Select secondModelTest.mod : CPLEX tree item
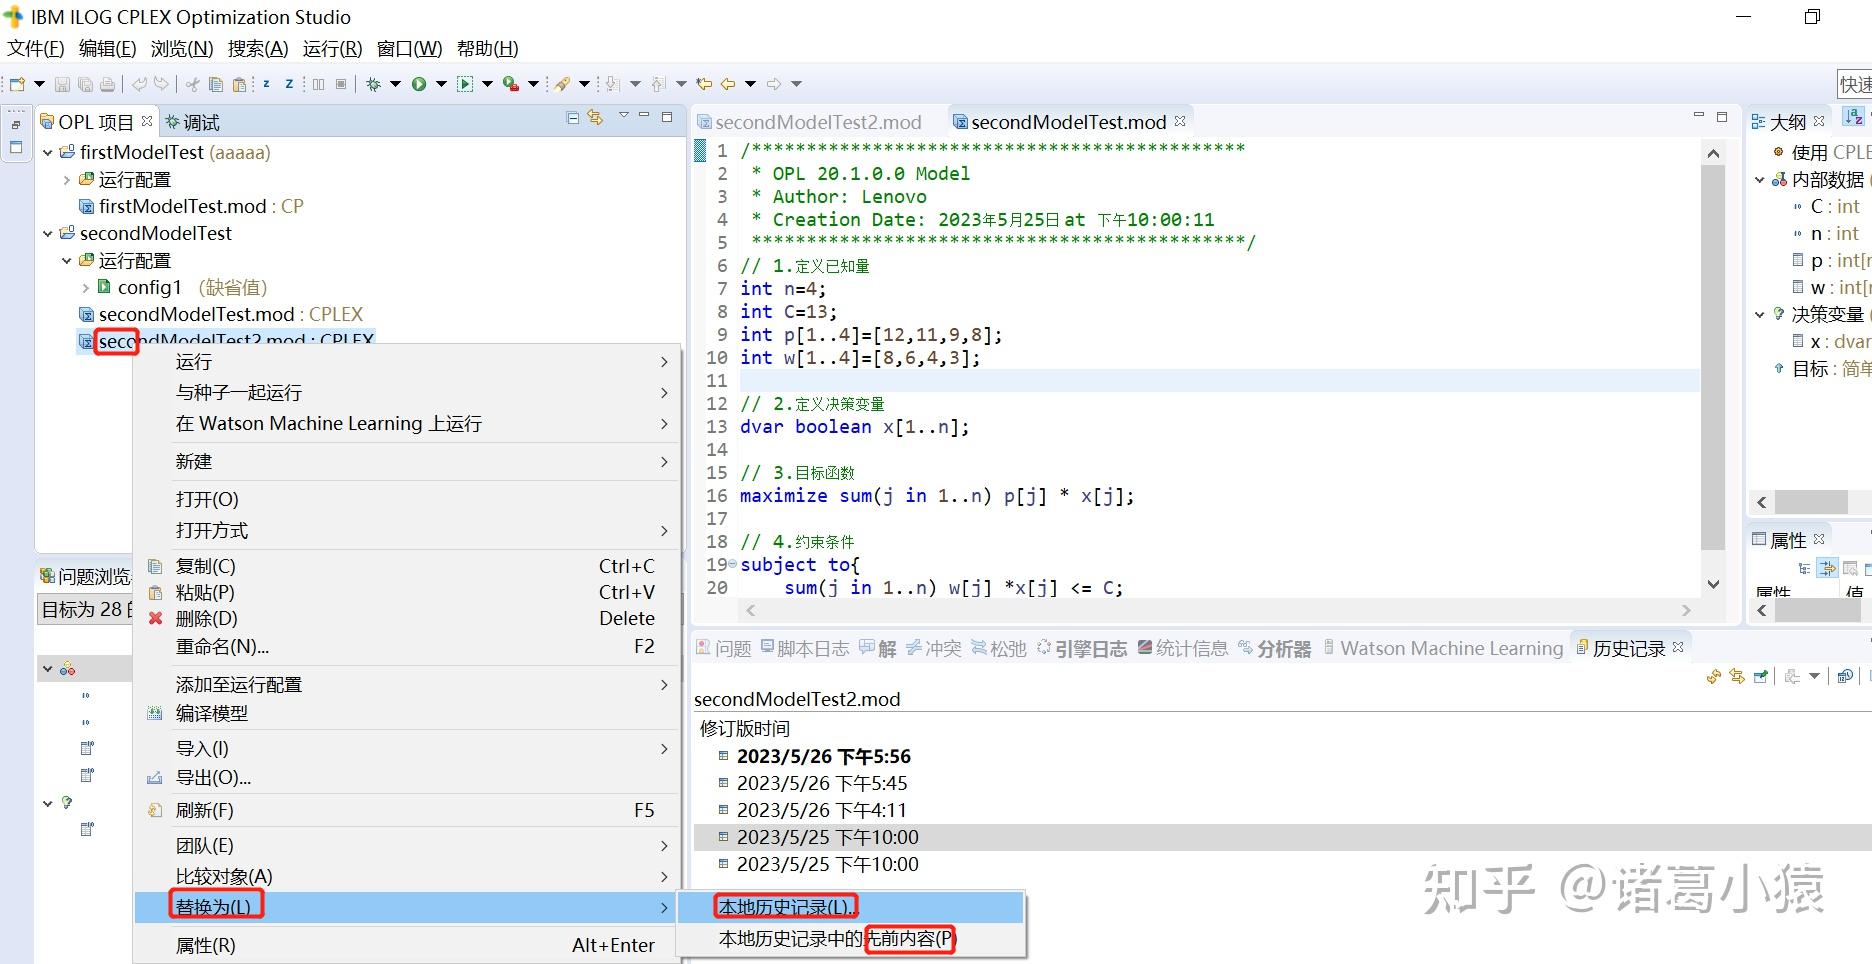The height and width of the screenshot is (964, 1872). pyautogui.click(x=221, y=314)
